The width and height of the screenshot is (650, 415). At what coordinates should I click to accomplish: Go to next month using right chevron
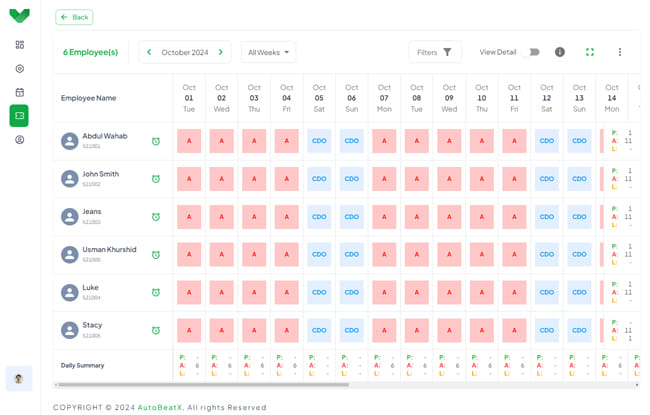click(x=221, y=52)
